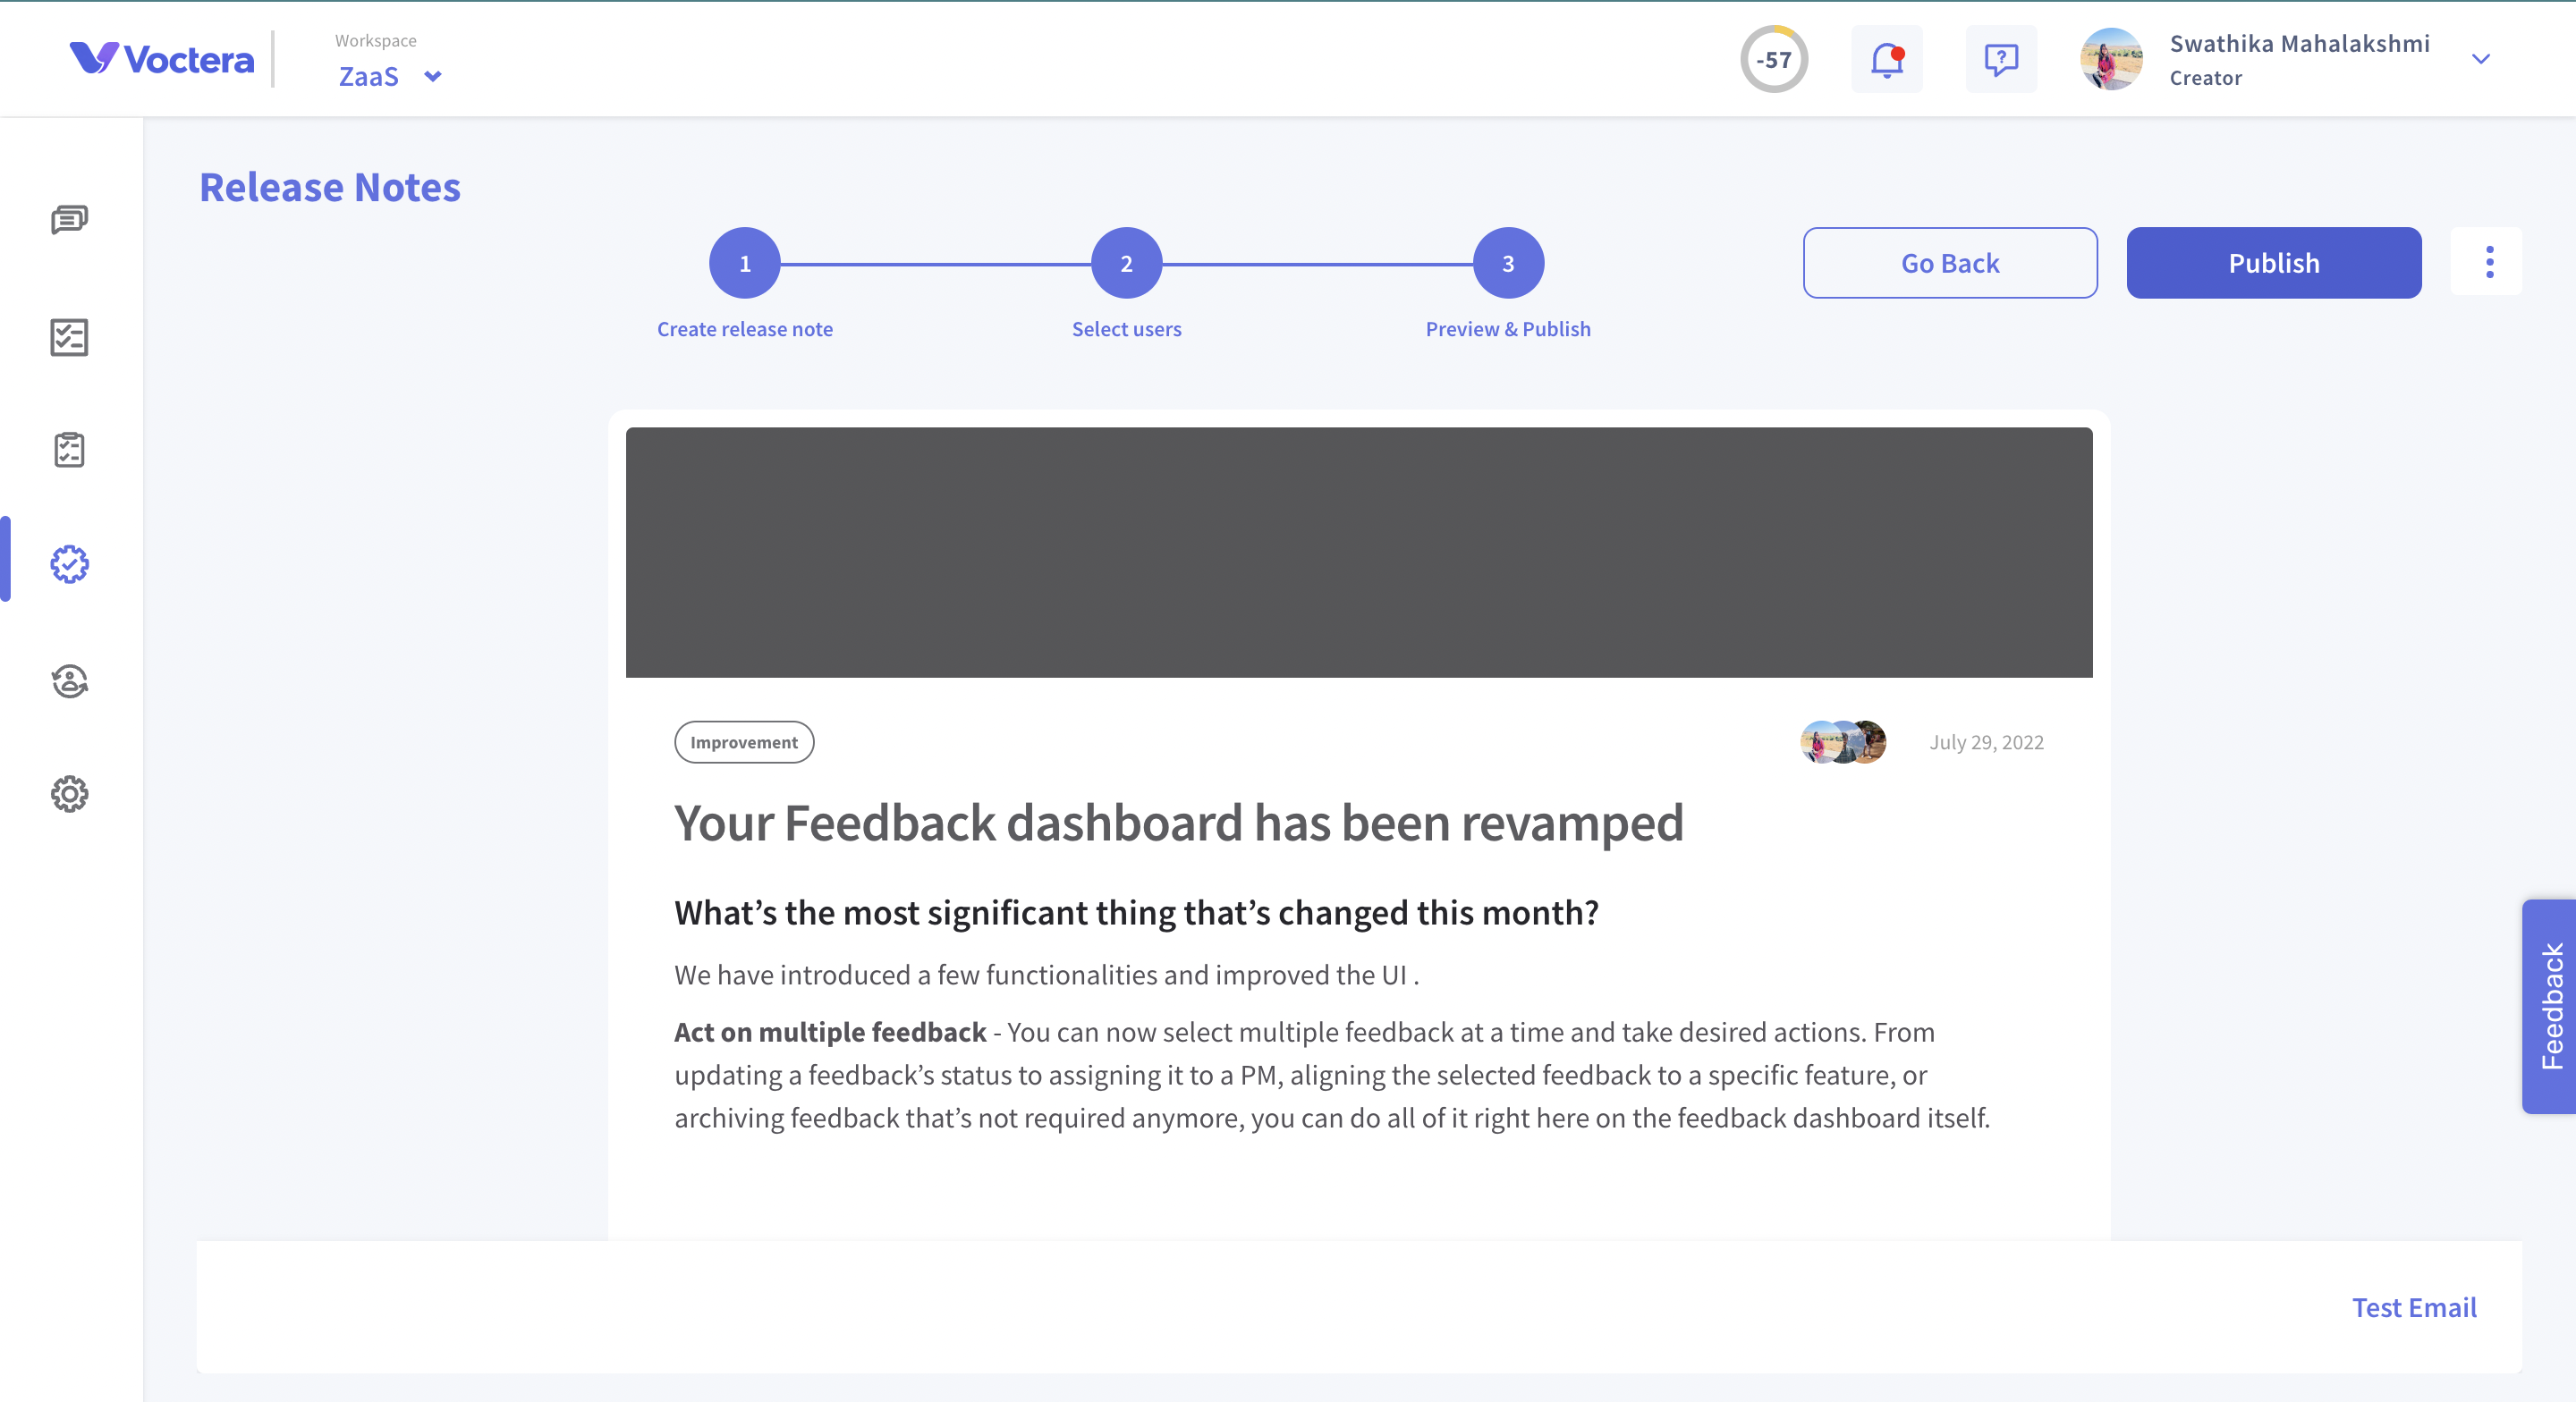Open the clipboard tasks sidebar icon
2576x1402 pixels.
click(69, 450)
